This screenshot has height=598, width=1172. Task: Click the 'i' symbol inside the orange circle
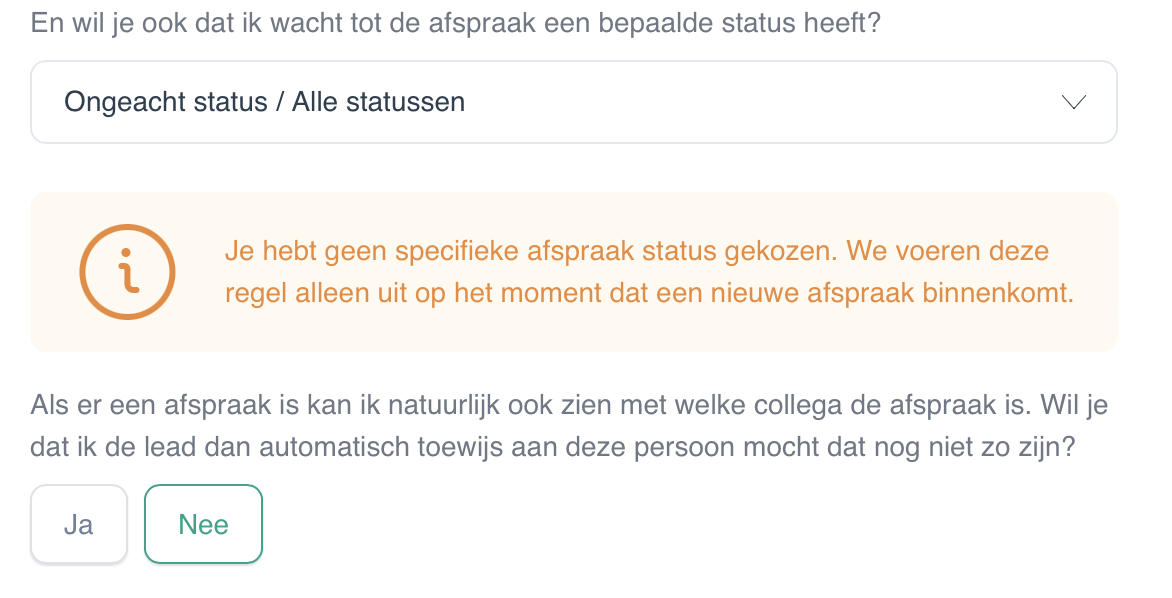128,271
